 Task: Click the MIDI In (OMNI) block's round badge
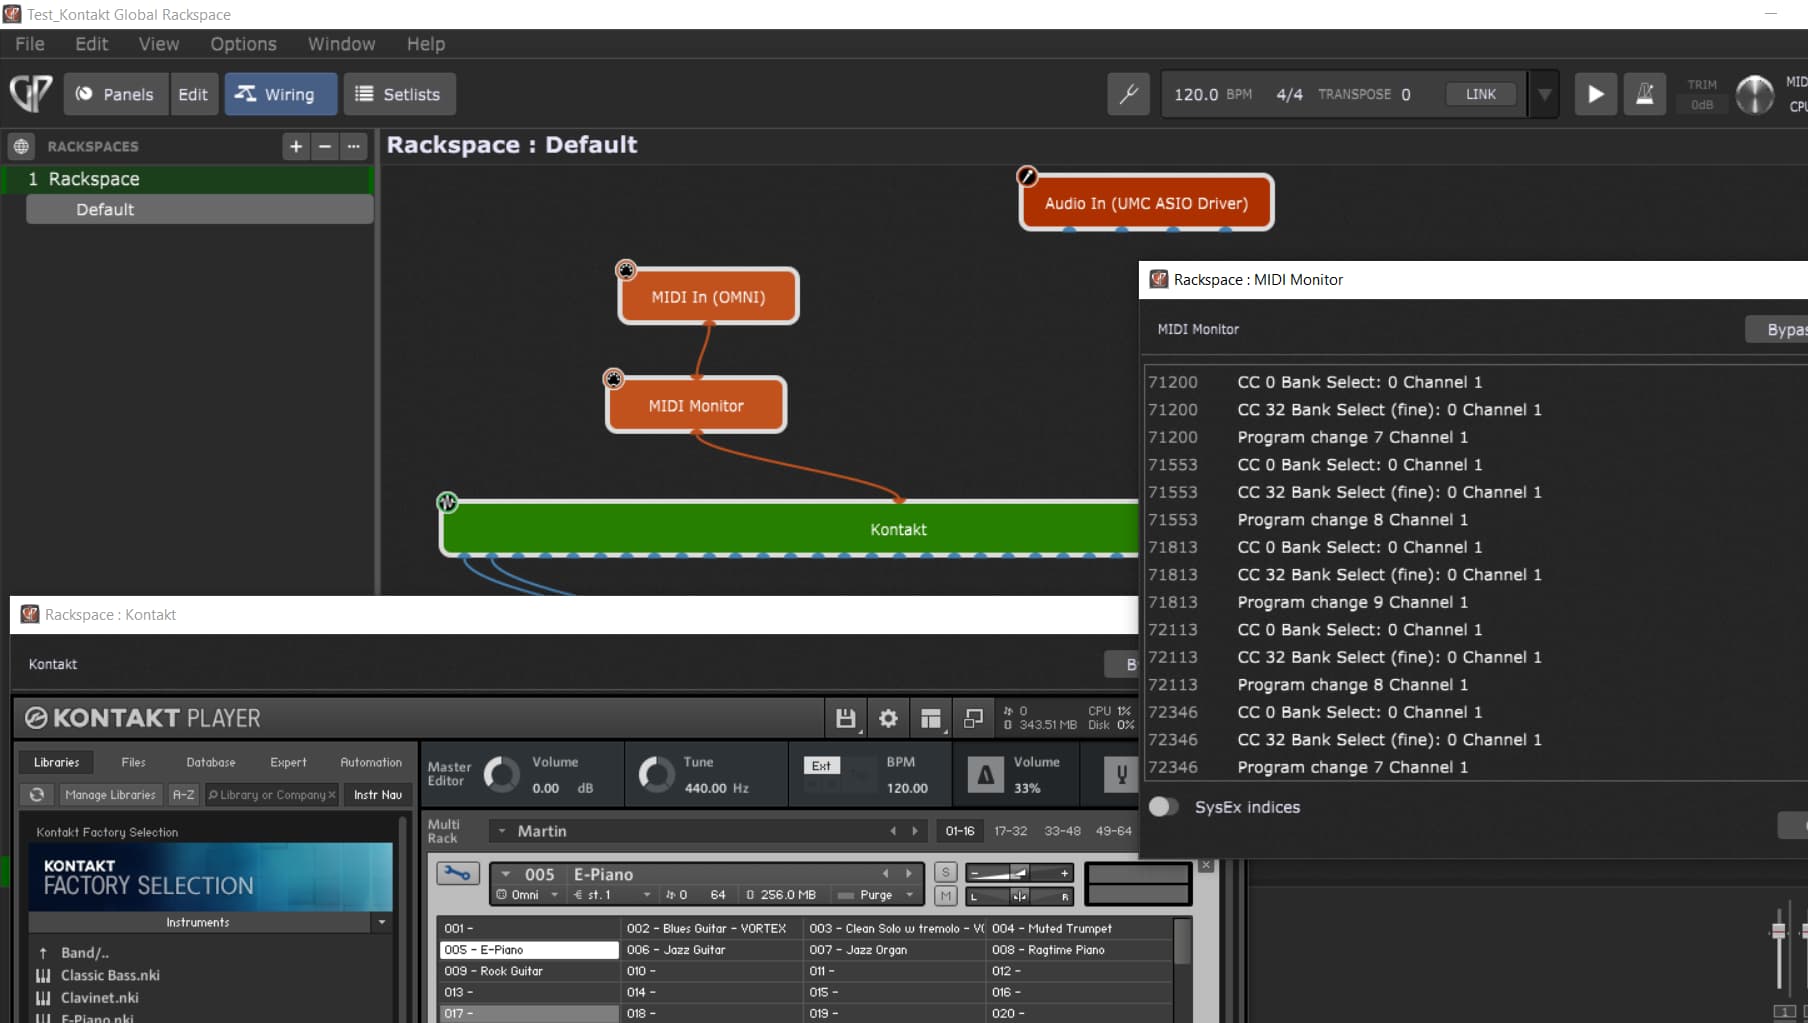click(626, 270)
